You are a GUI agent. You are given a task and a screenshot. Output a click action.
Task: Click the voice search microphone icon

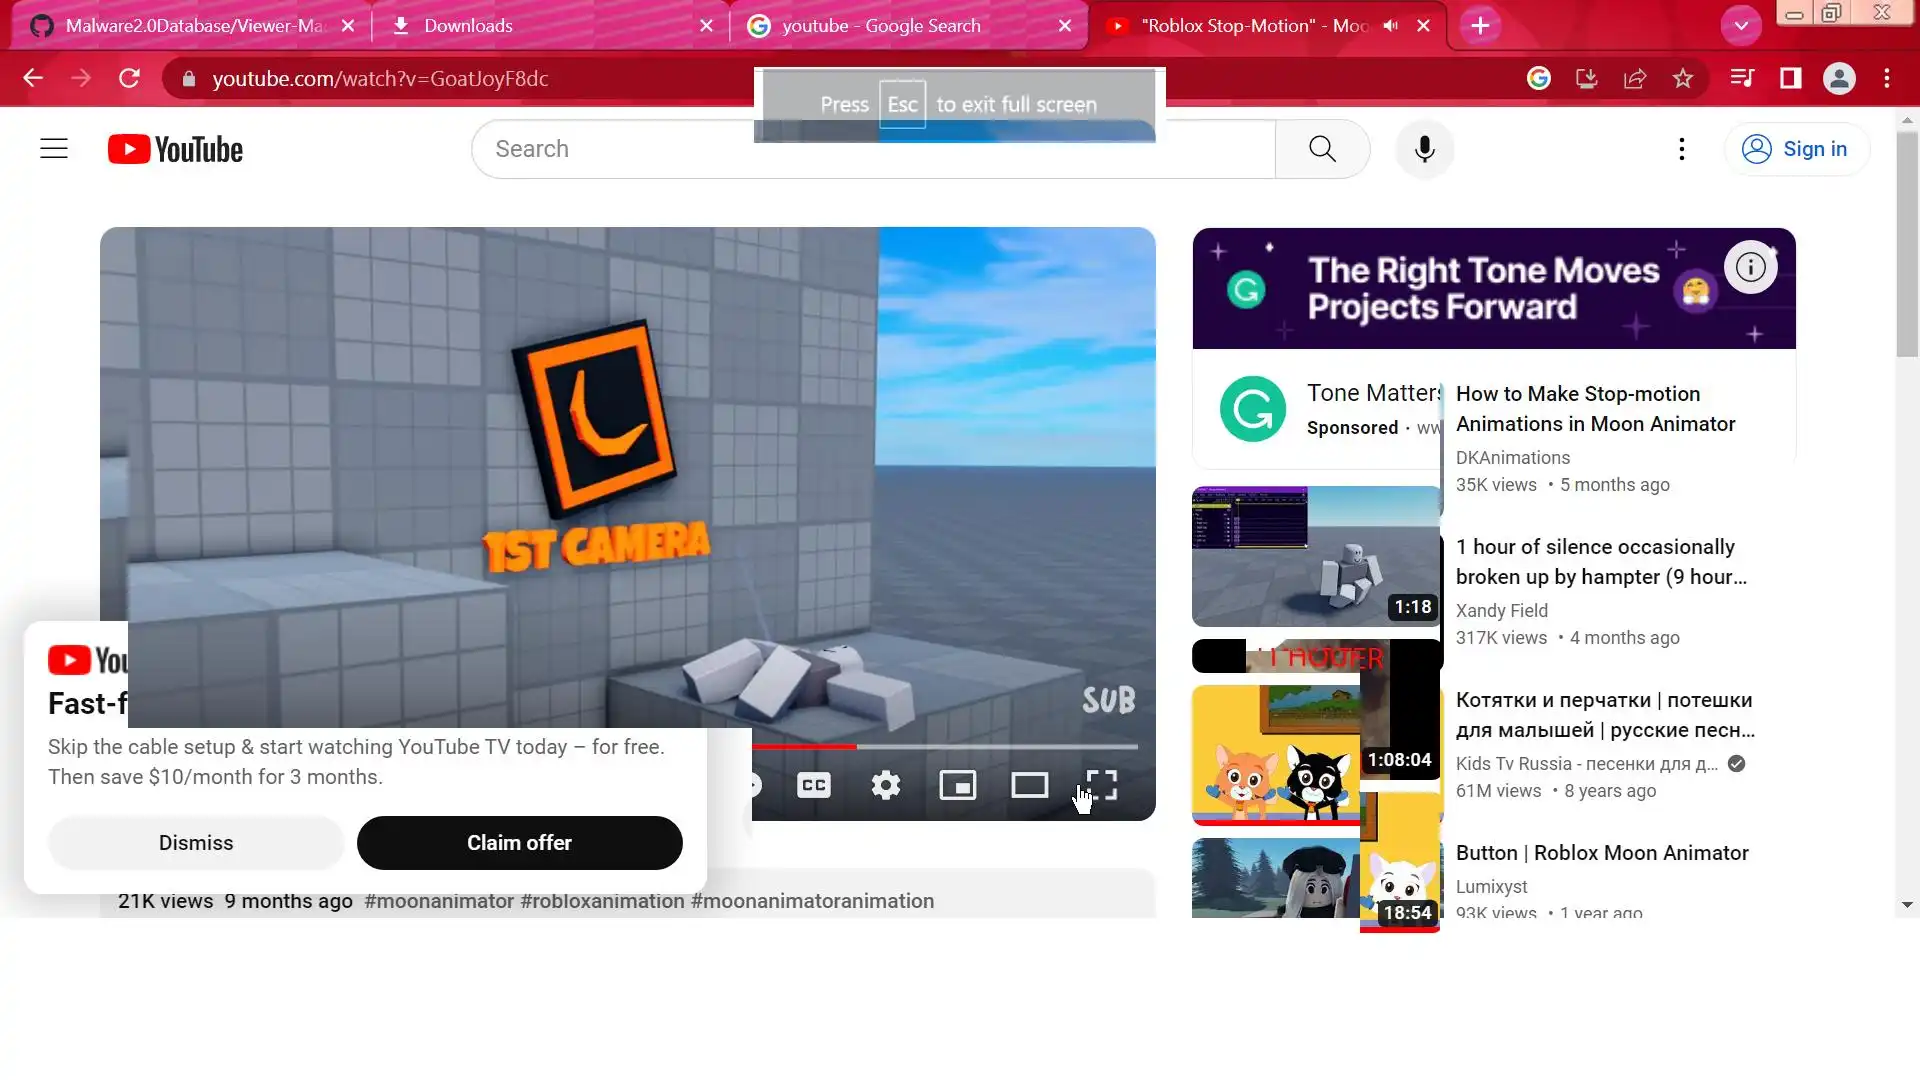pyautogui.click(x=1424, y=149)
